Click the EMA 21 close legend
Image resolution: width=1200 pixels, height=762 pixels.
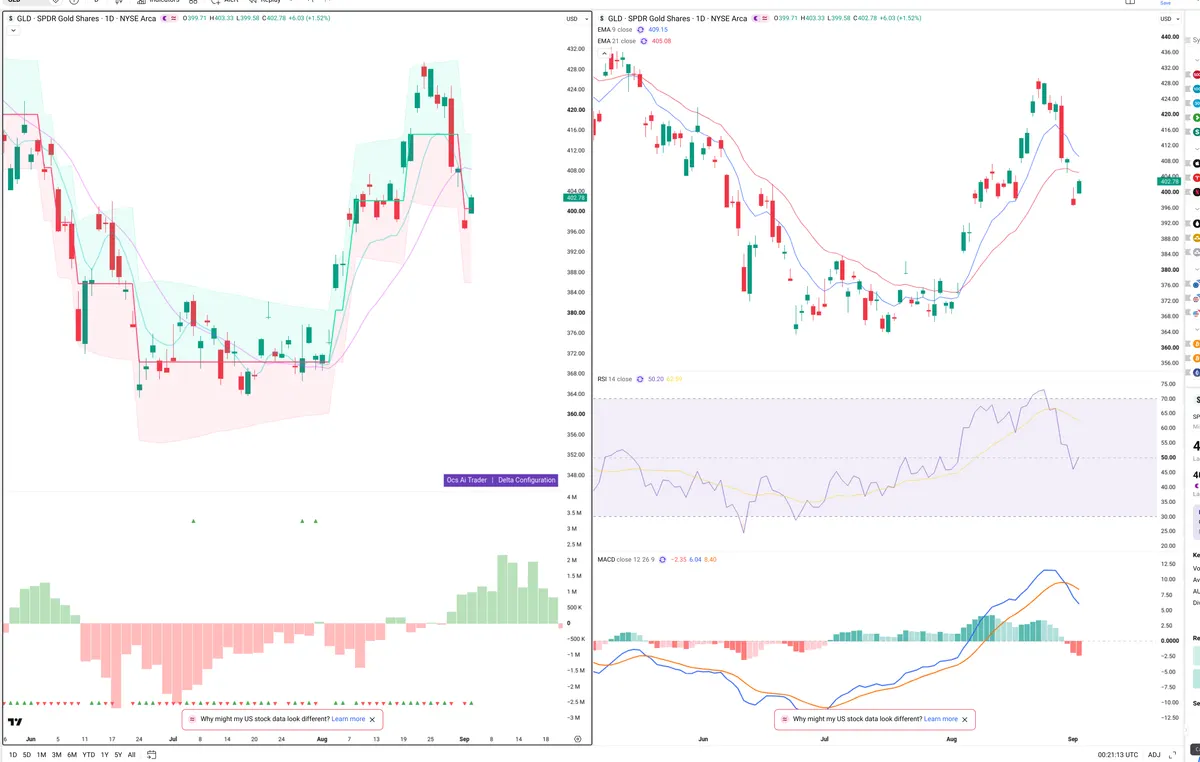(x=616, y=41)
